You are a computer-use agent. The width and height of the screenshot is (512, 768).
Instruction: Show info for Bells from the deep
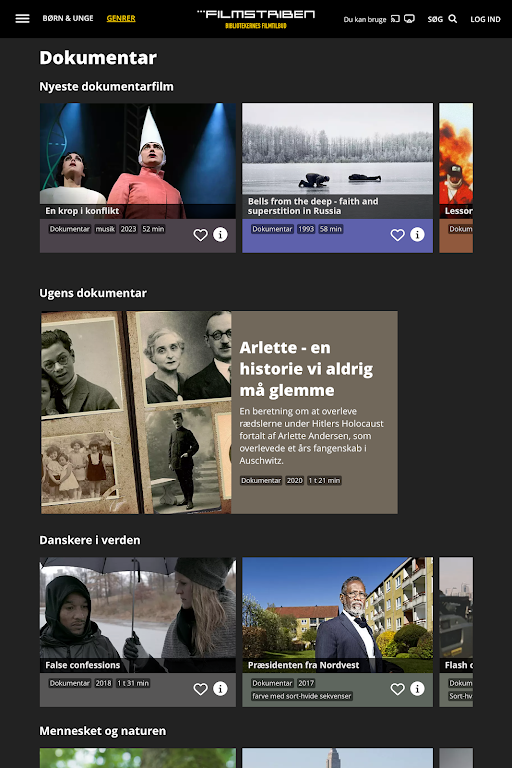417,235
